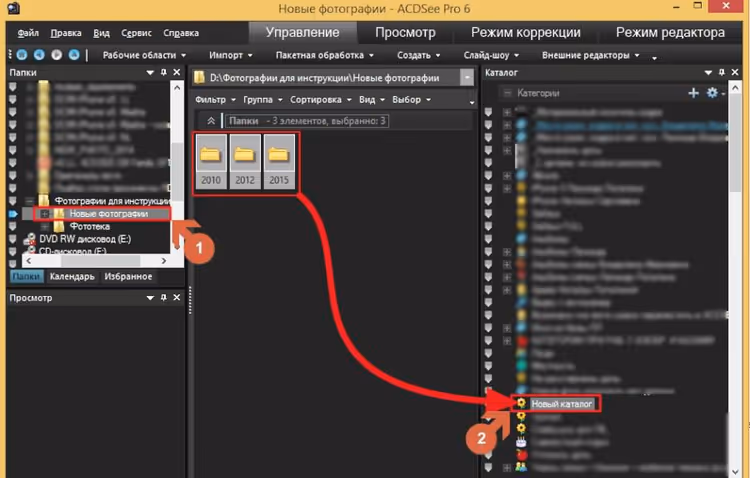The height and width of the screenshot is (478, 750).
Task: Open the Создать dropdown
Action: click(x=419, y=55)
